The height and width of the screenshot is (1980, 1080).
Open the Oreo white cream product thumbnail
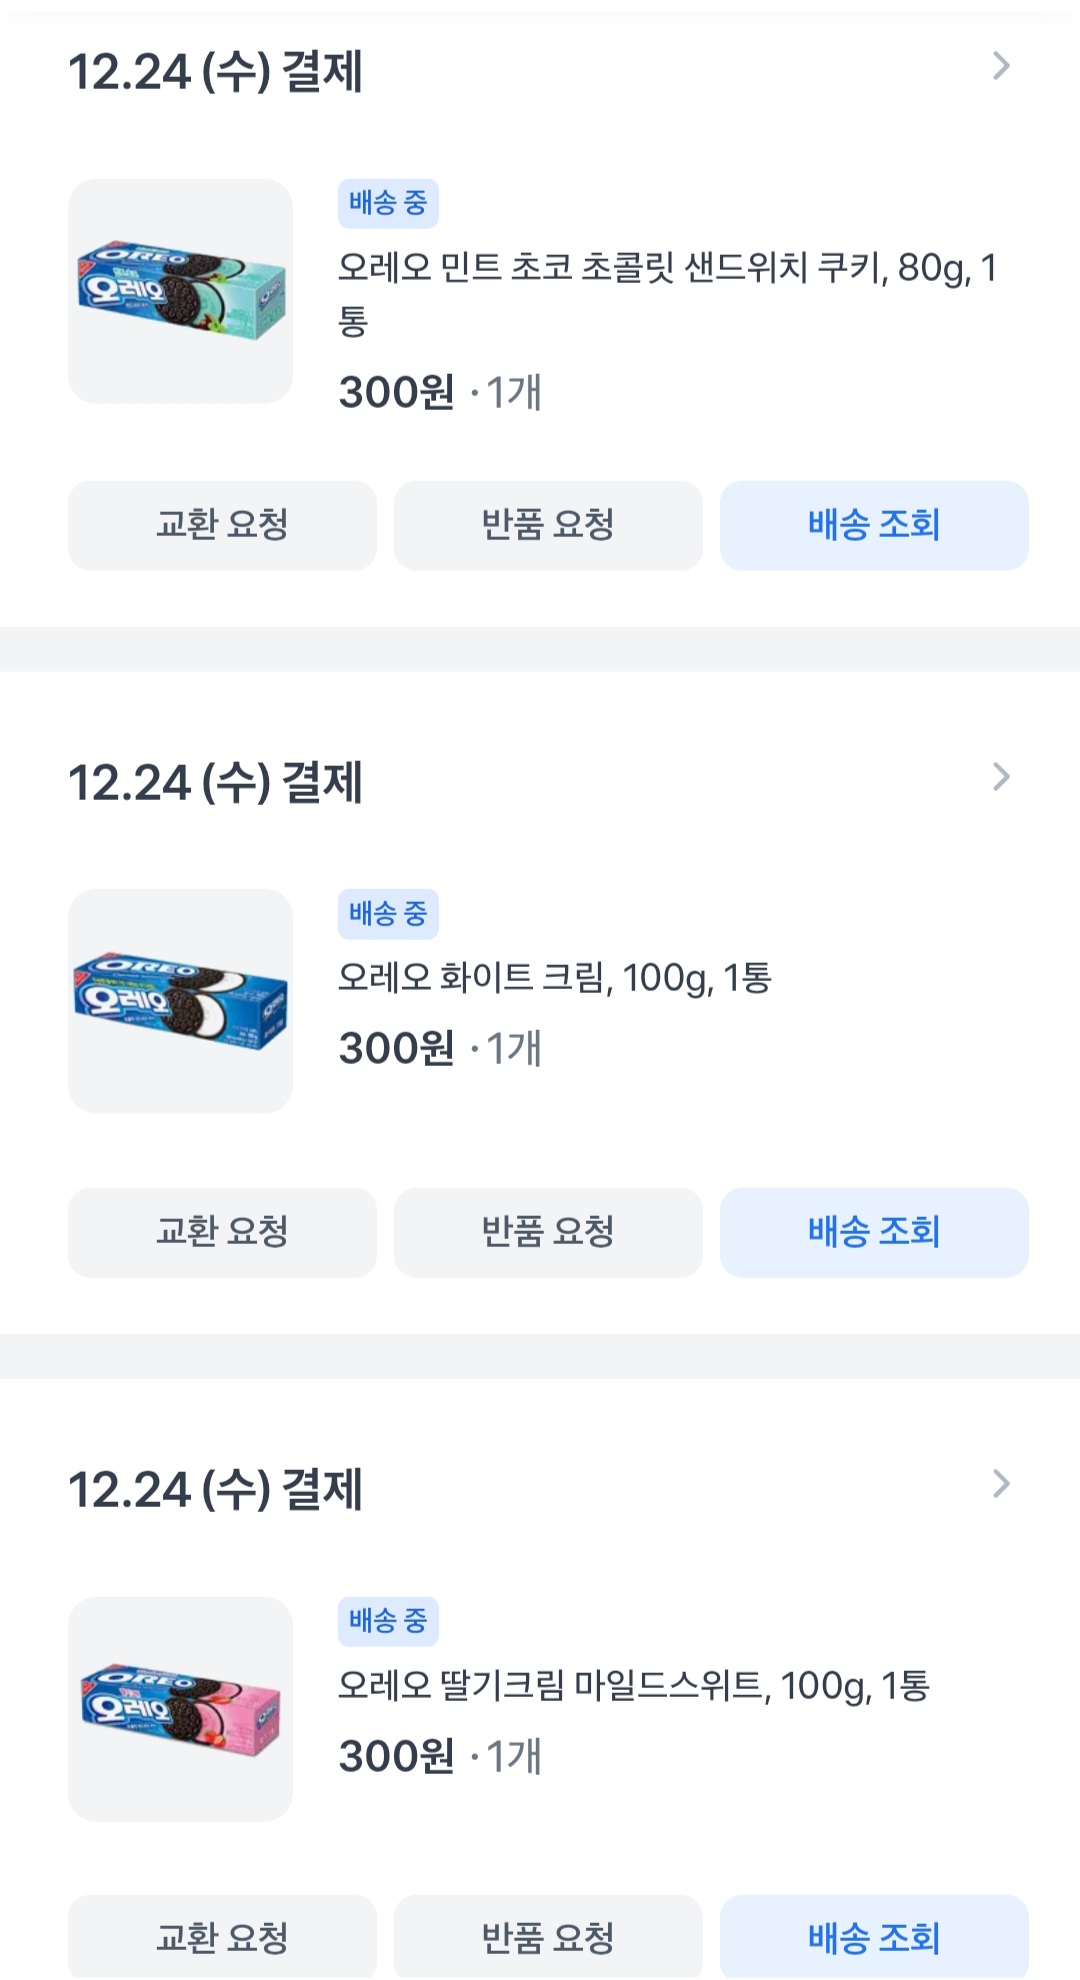(181, 1001)
